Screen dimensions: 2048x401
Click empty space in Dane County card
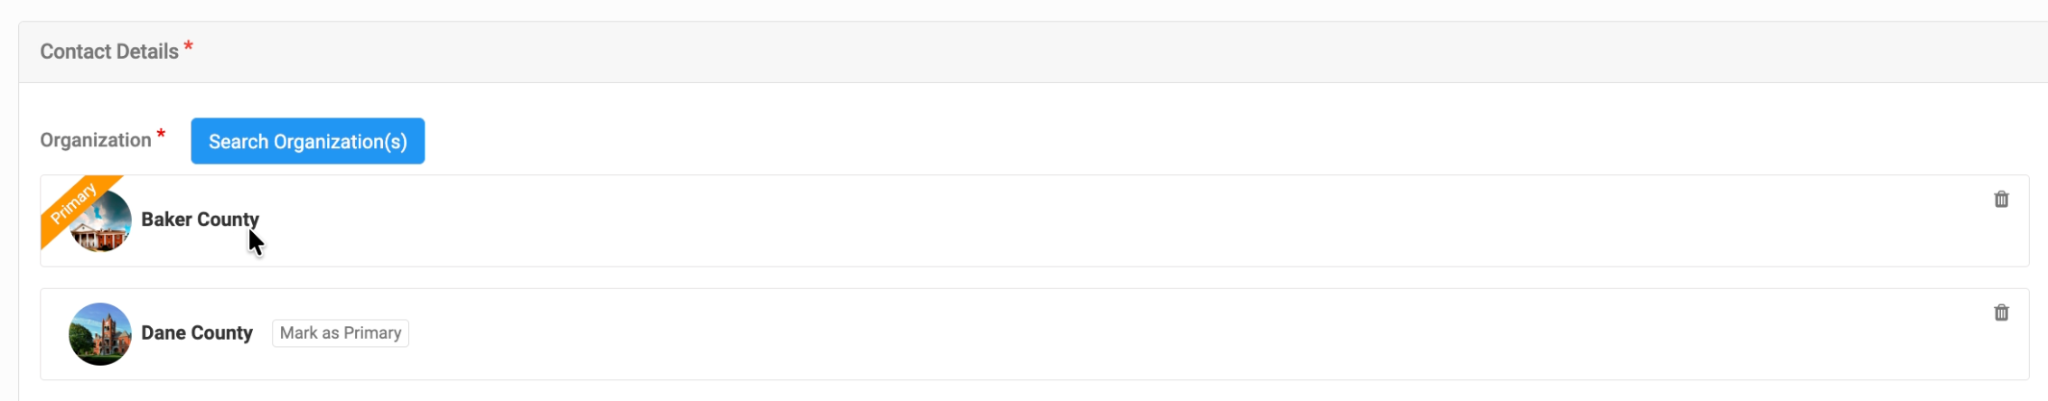tap(1000, 334)
